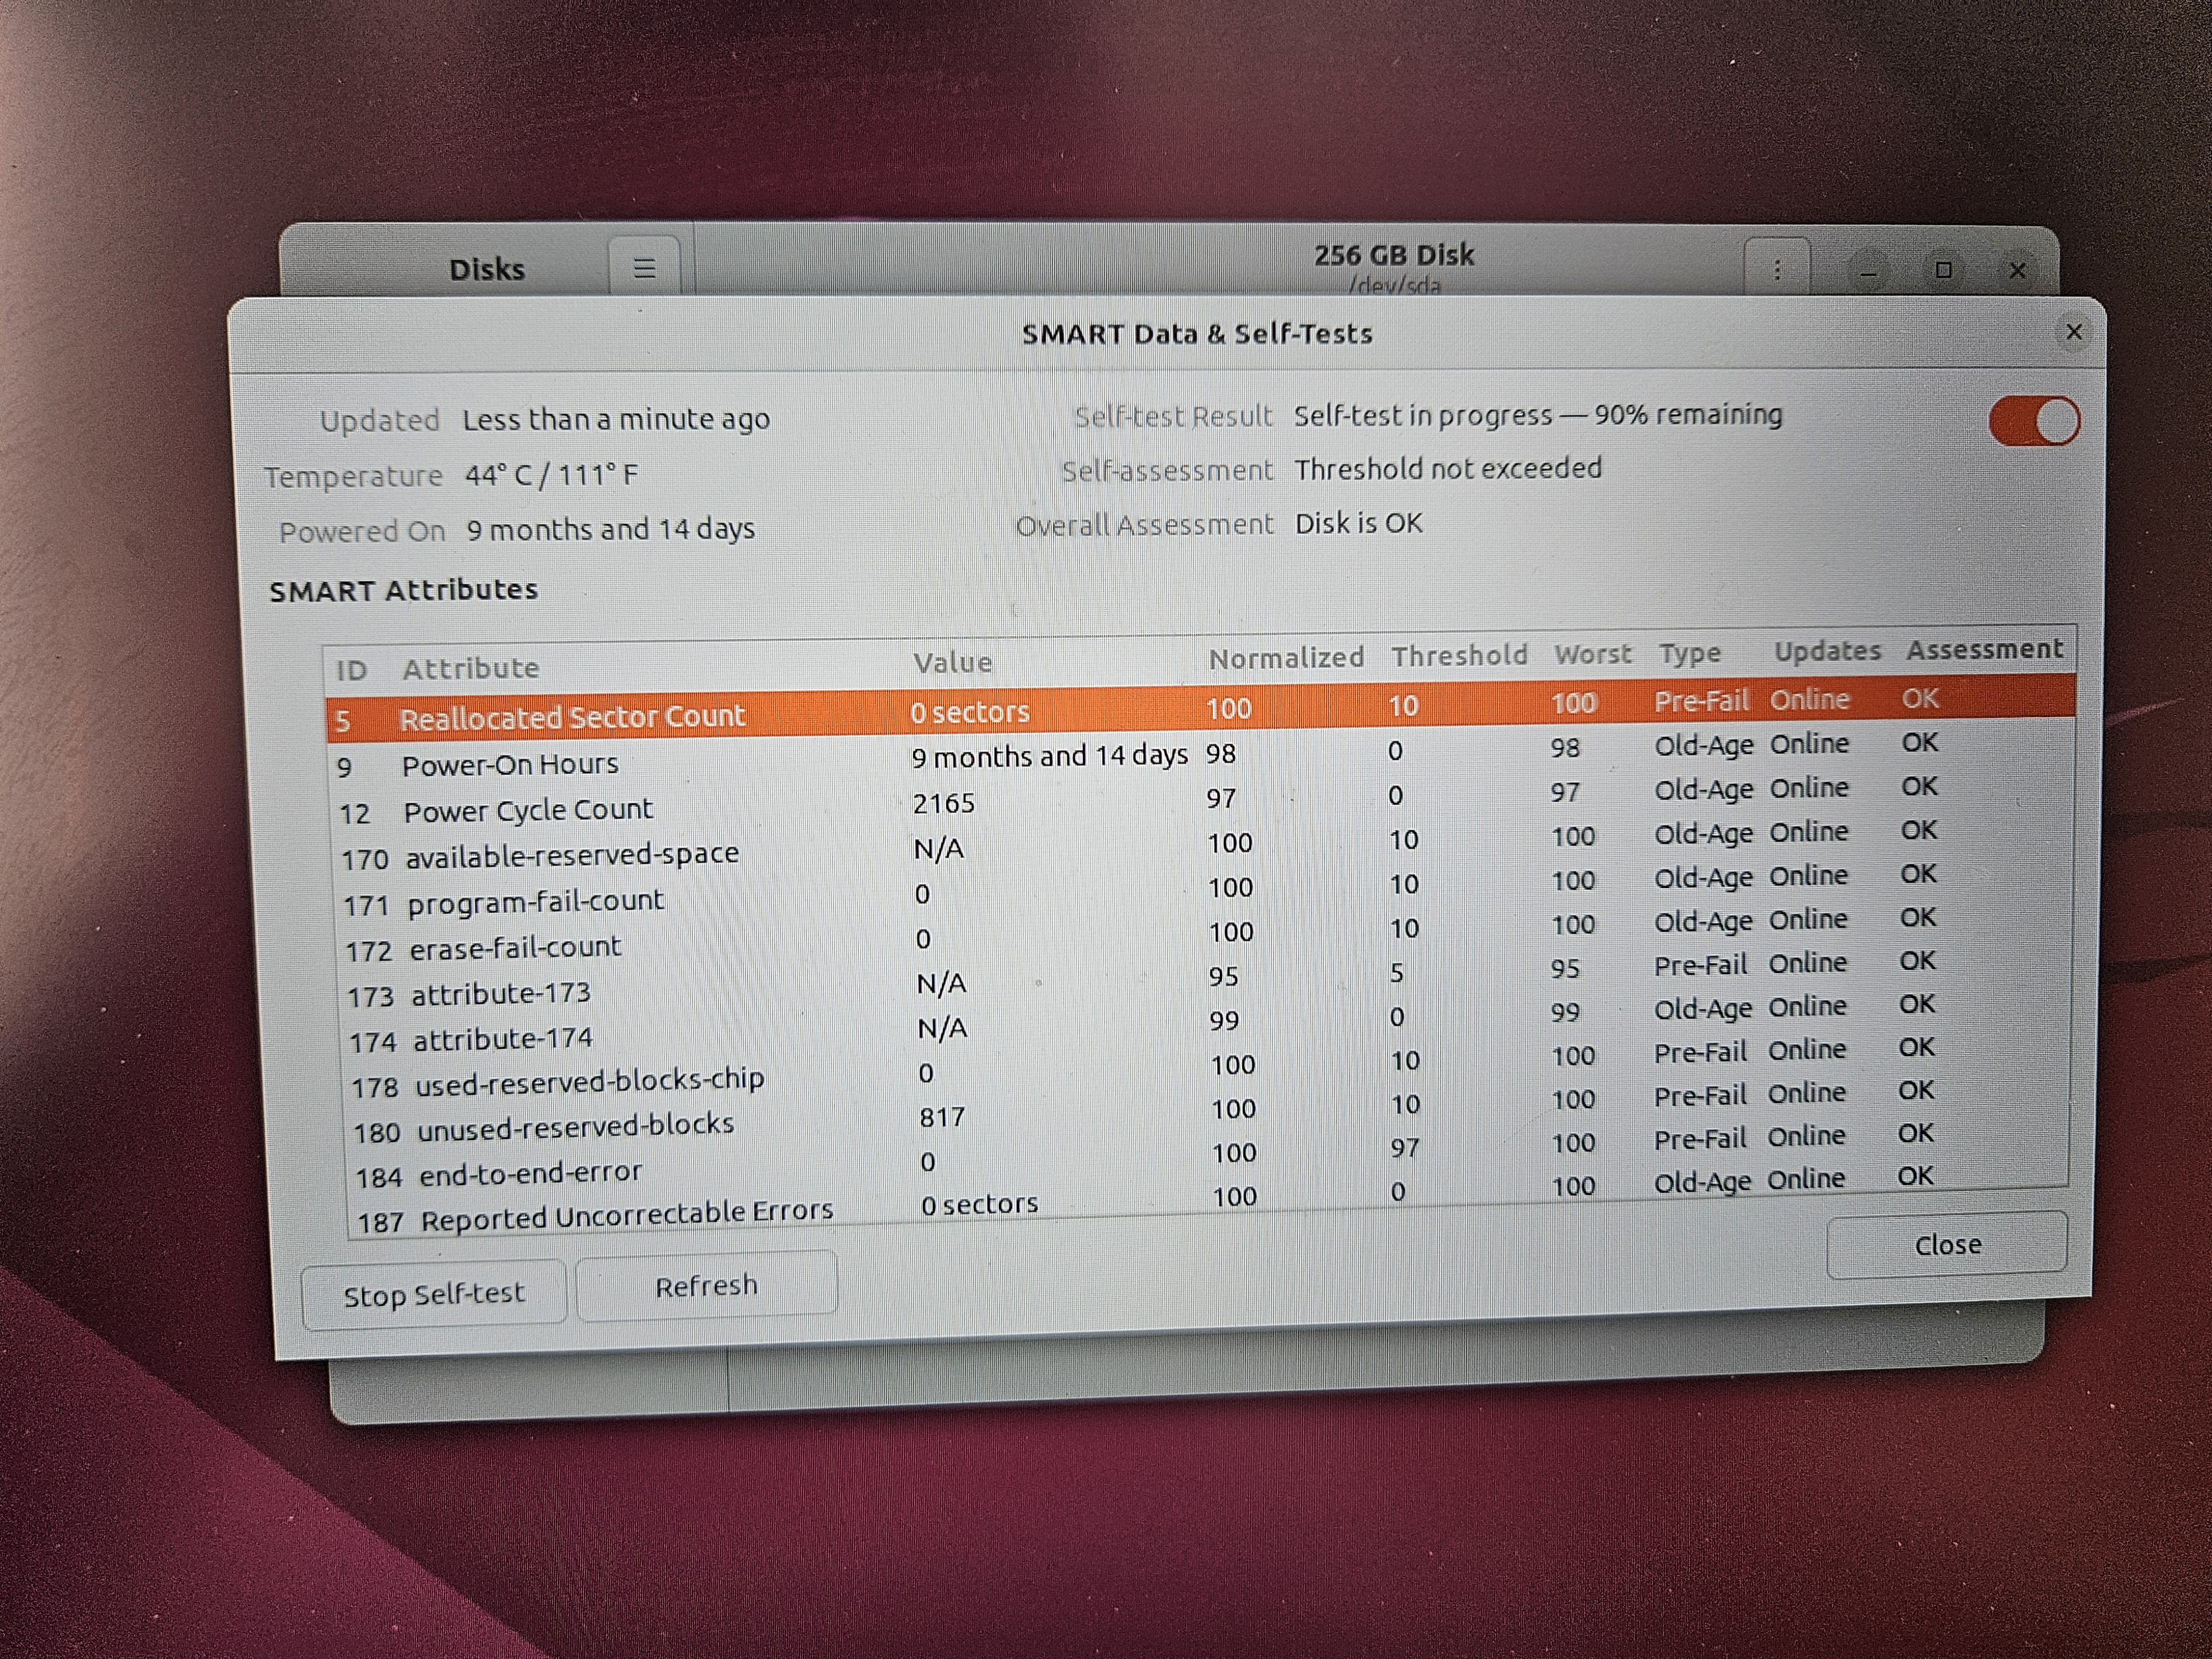Click the Stop Self-test button
Image resolution: width=2212 pixels, height=1659 pixels.
tap(433, 1295)
